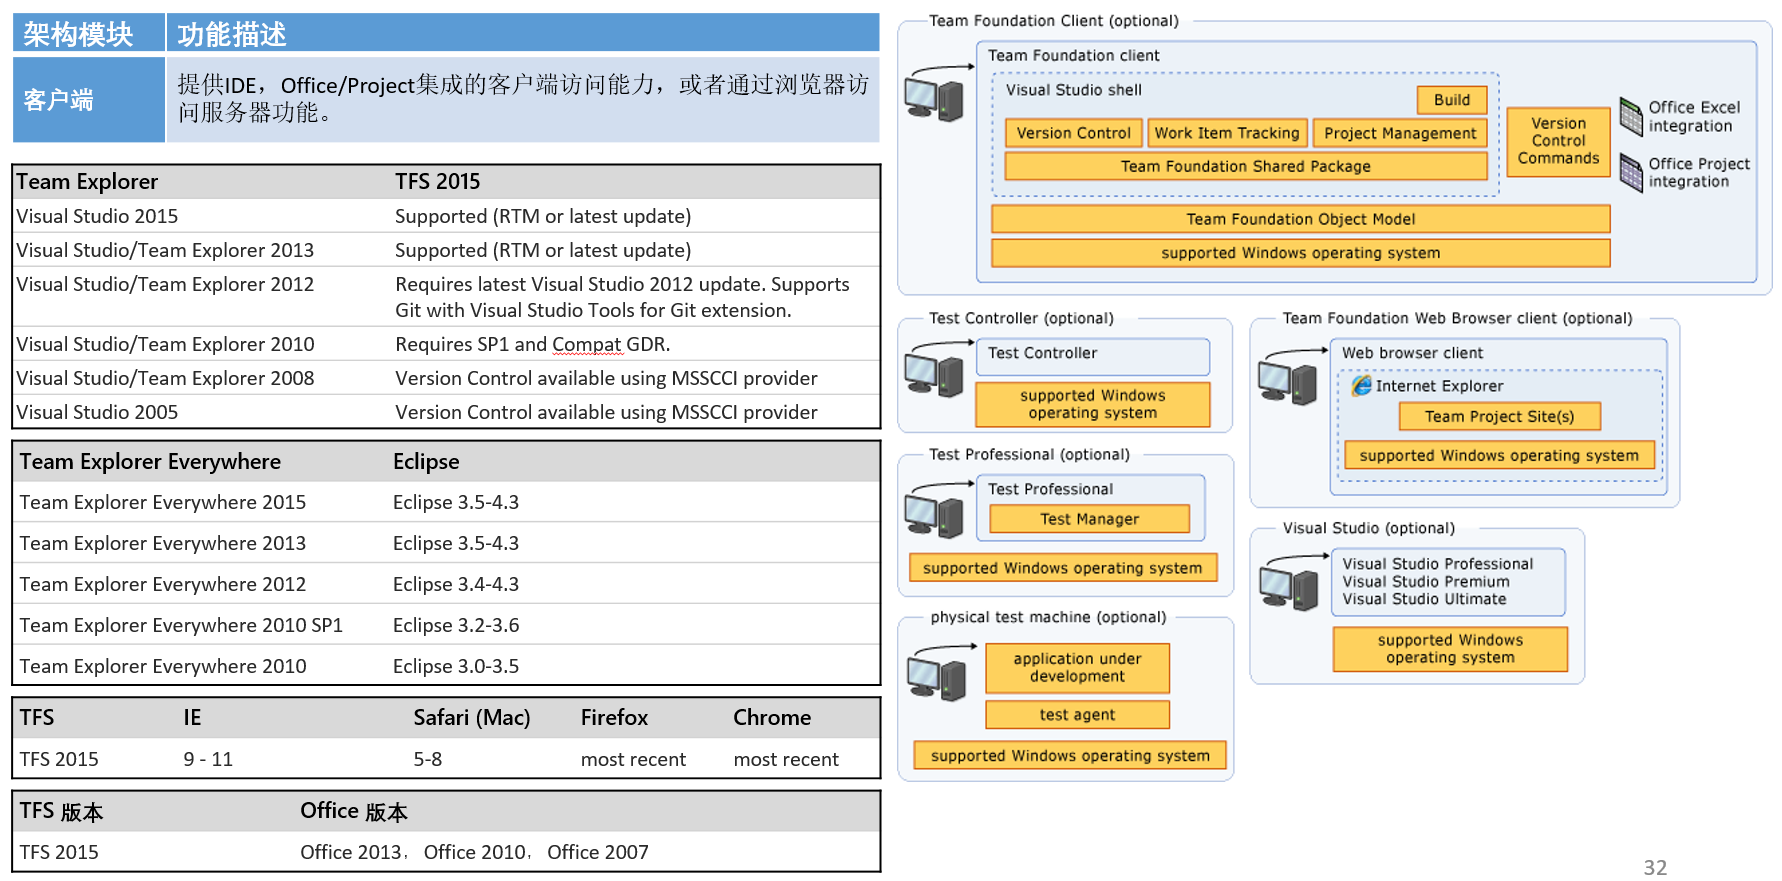Click the 客户端 cell
This screenshot has height=881, width=1782.
coord(89,100)
